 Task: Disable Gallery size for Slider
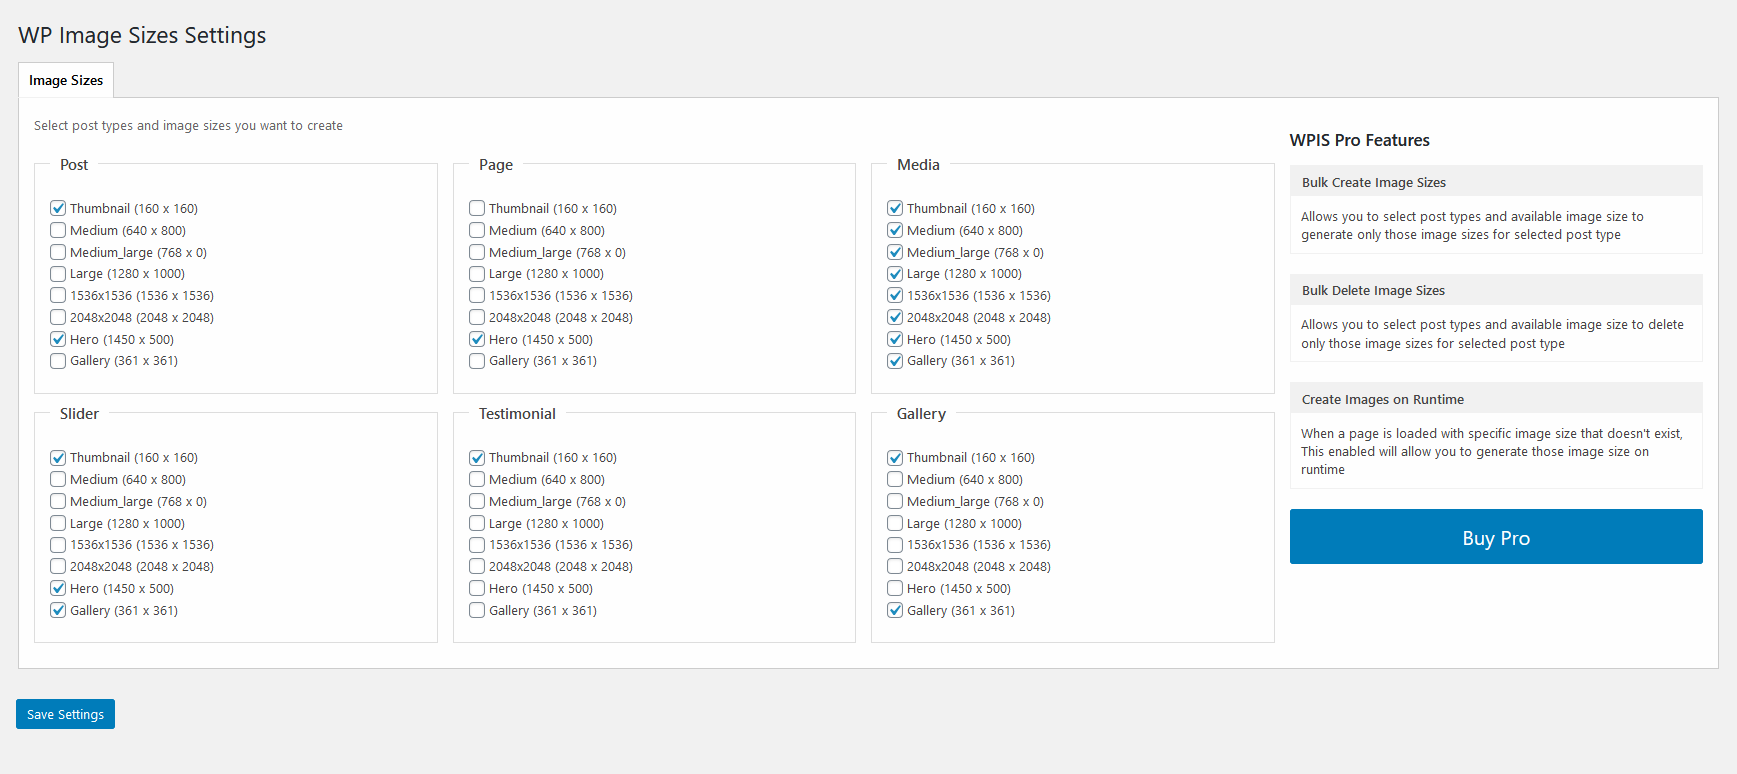click(x=58, y=610)
